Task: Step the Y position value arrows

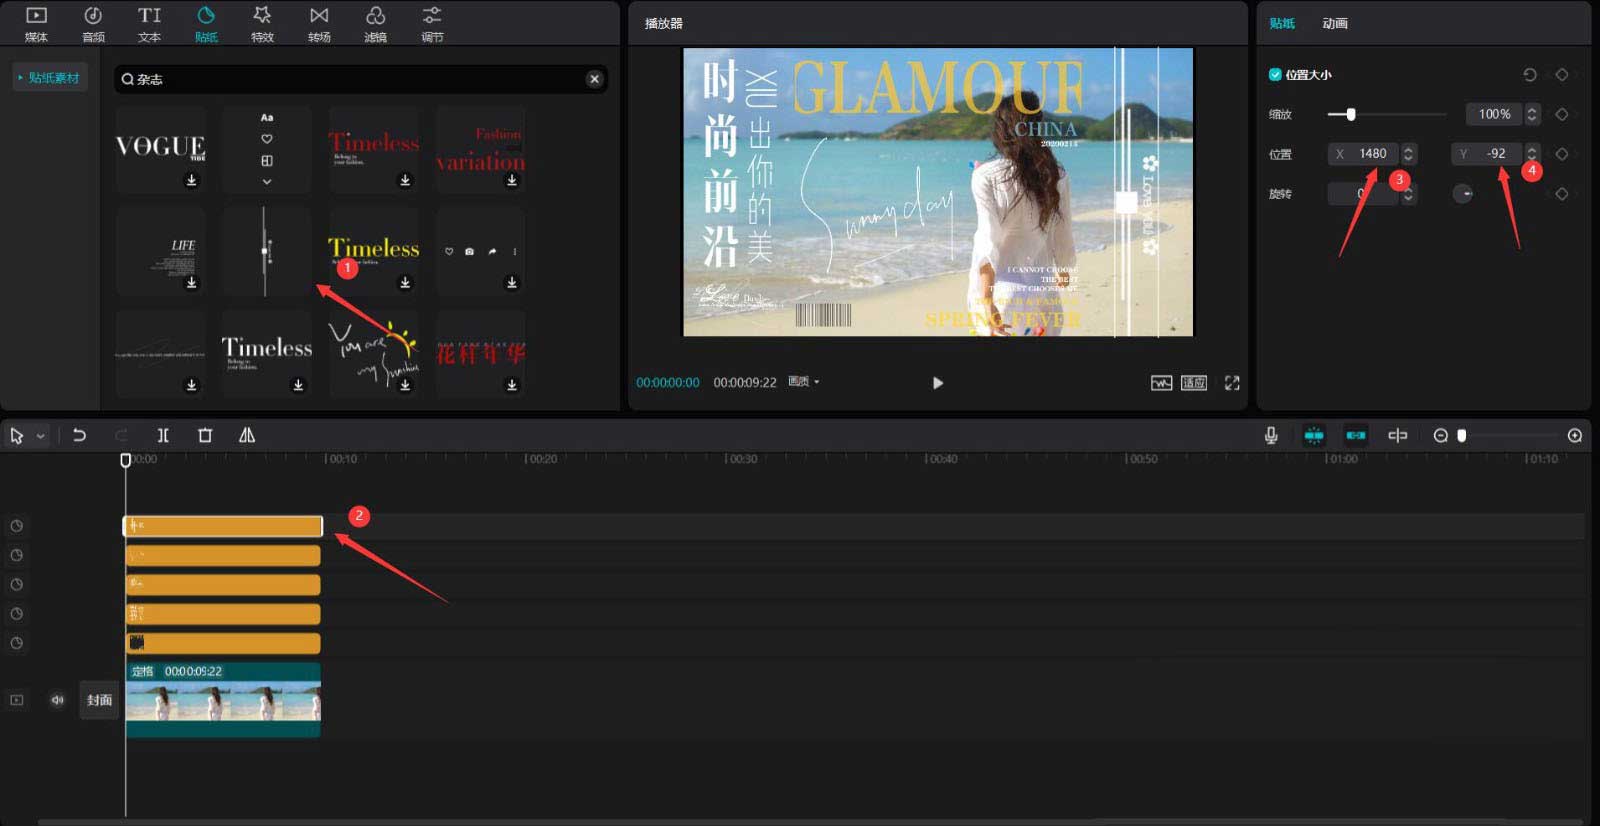Action: [1532, 154]
